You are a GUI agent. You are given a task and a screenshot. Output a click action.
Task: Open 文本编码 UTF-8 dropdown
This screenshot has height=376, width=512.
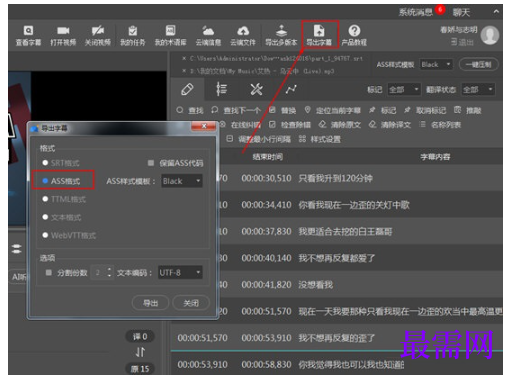180,273
